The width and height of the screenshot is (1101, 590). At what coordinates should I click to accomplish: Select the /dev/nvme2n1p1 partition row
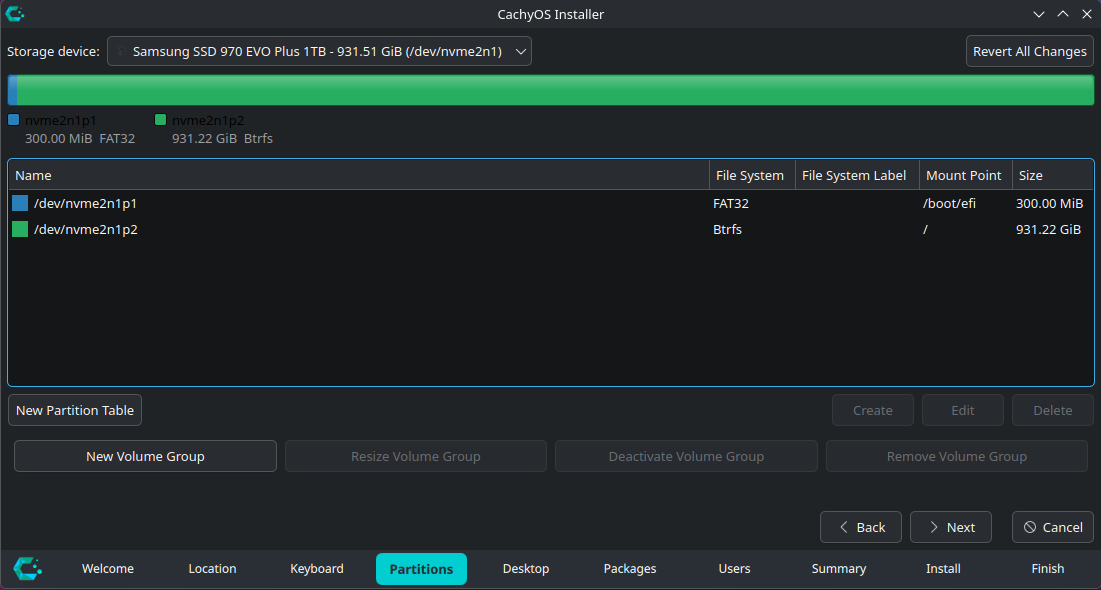click(x=550, y=204)
